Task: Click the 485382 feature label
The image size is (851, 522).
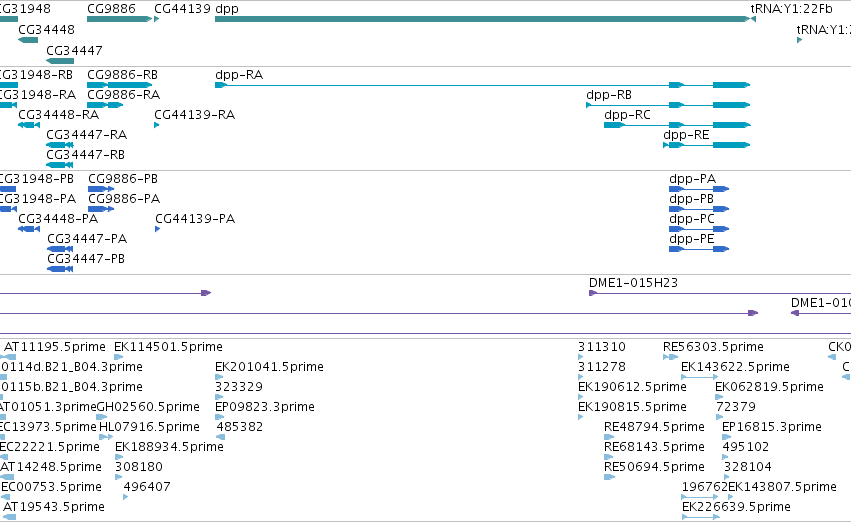Action: point(240,427)
